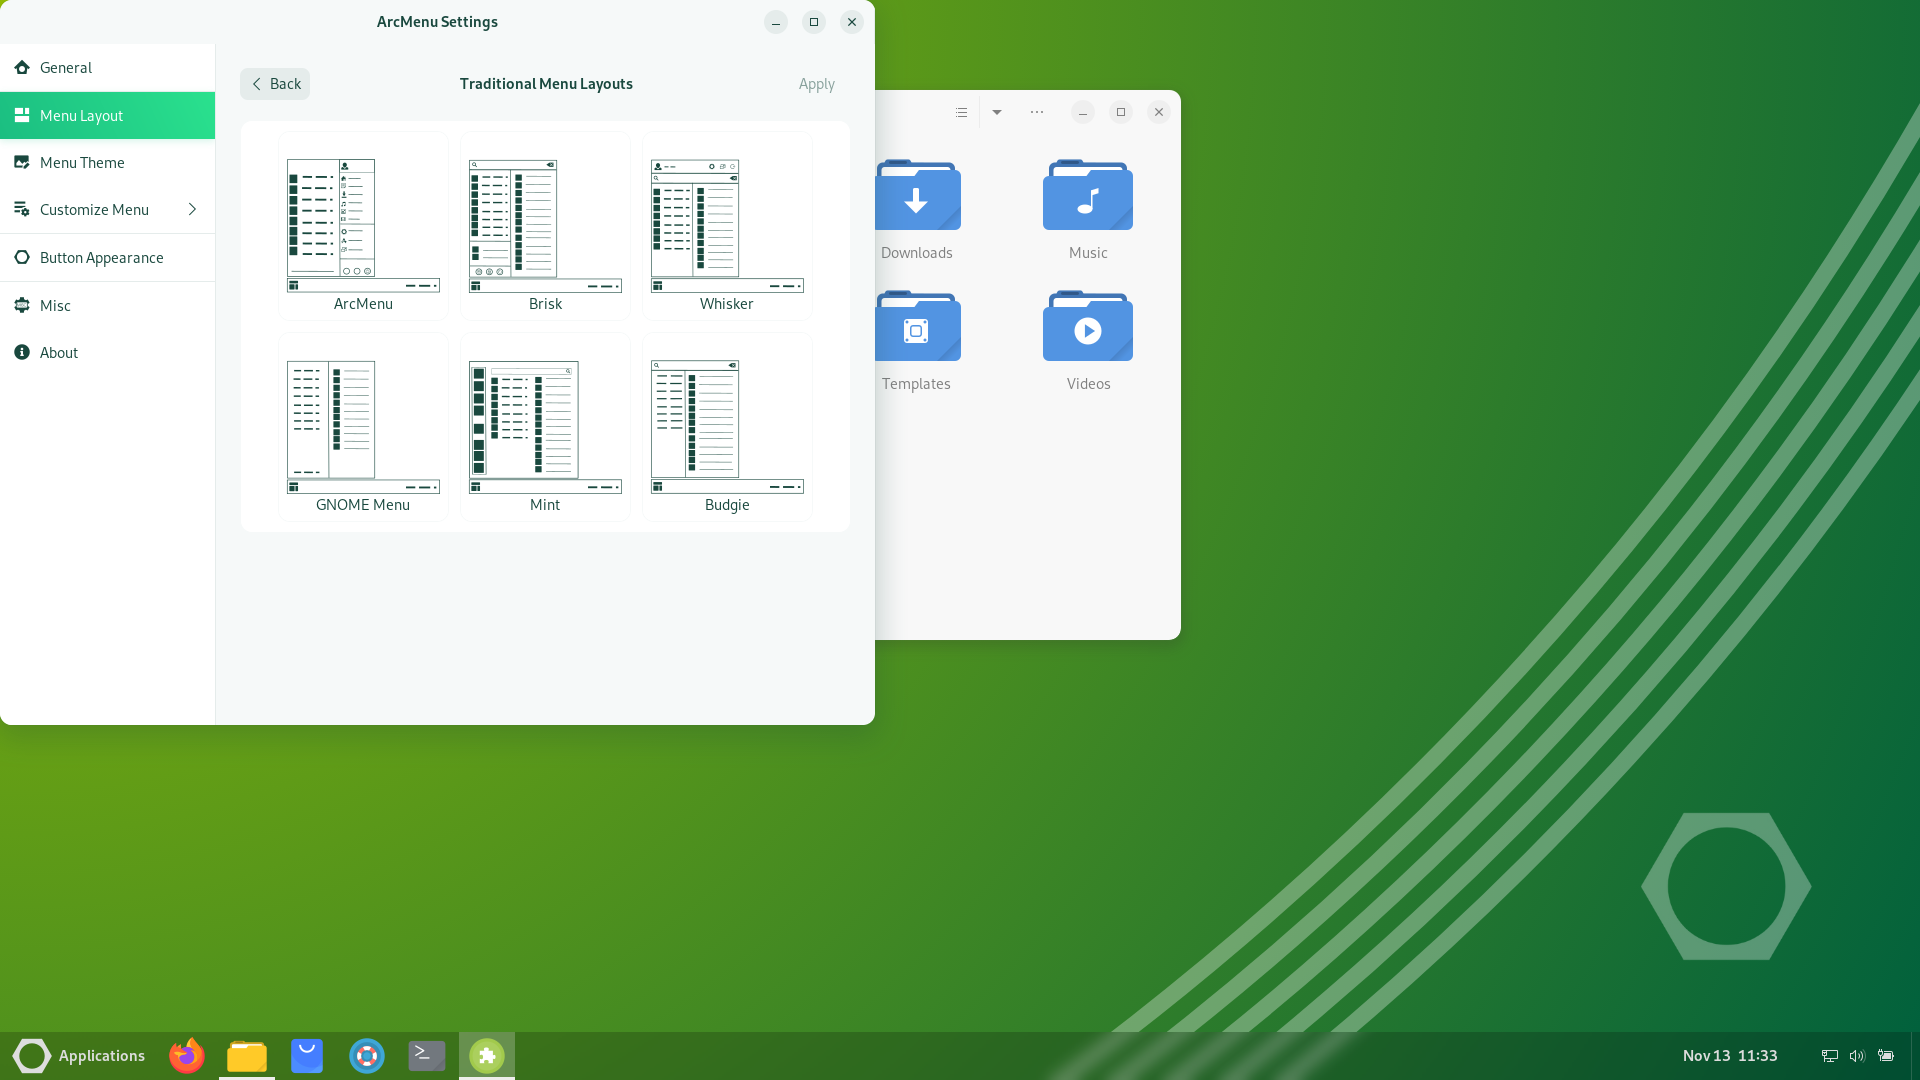
Task: Close the Files window
Action: tap(1159, 112)
